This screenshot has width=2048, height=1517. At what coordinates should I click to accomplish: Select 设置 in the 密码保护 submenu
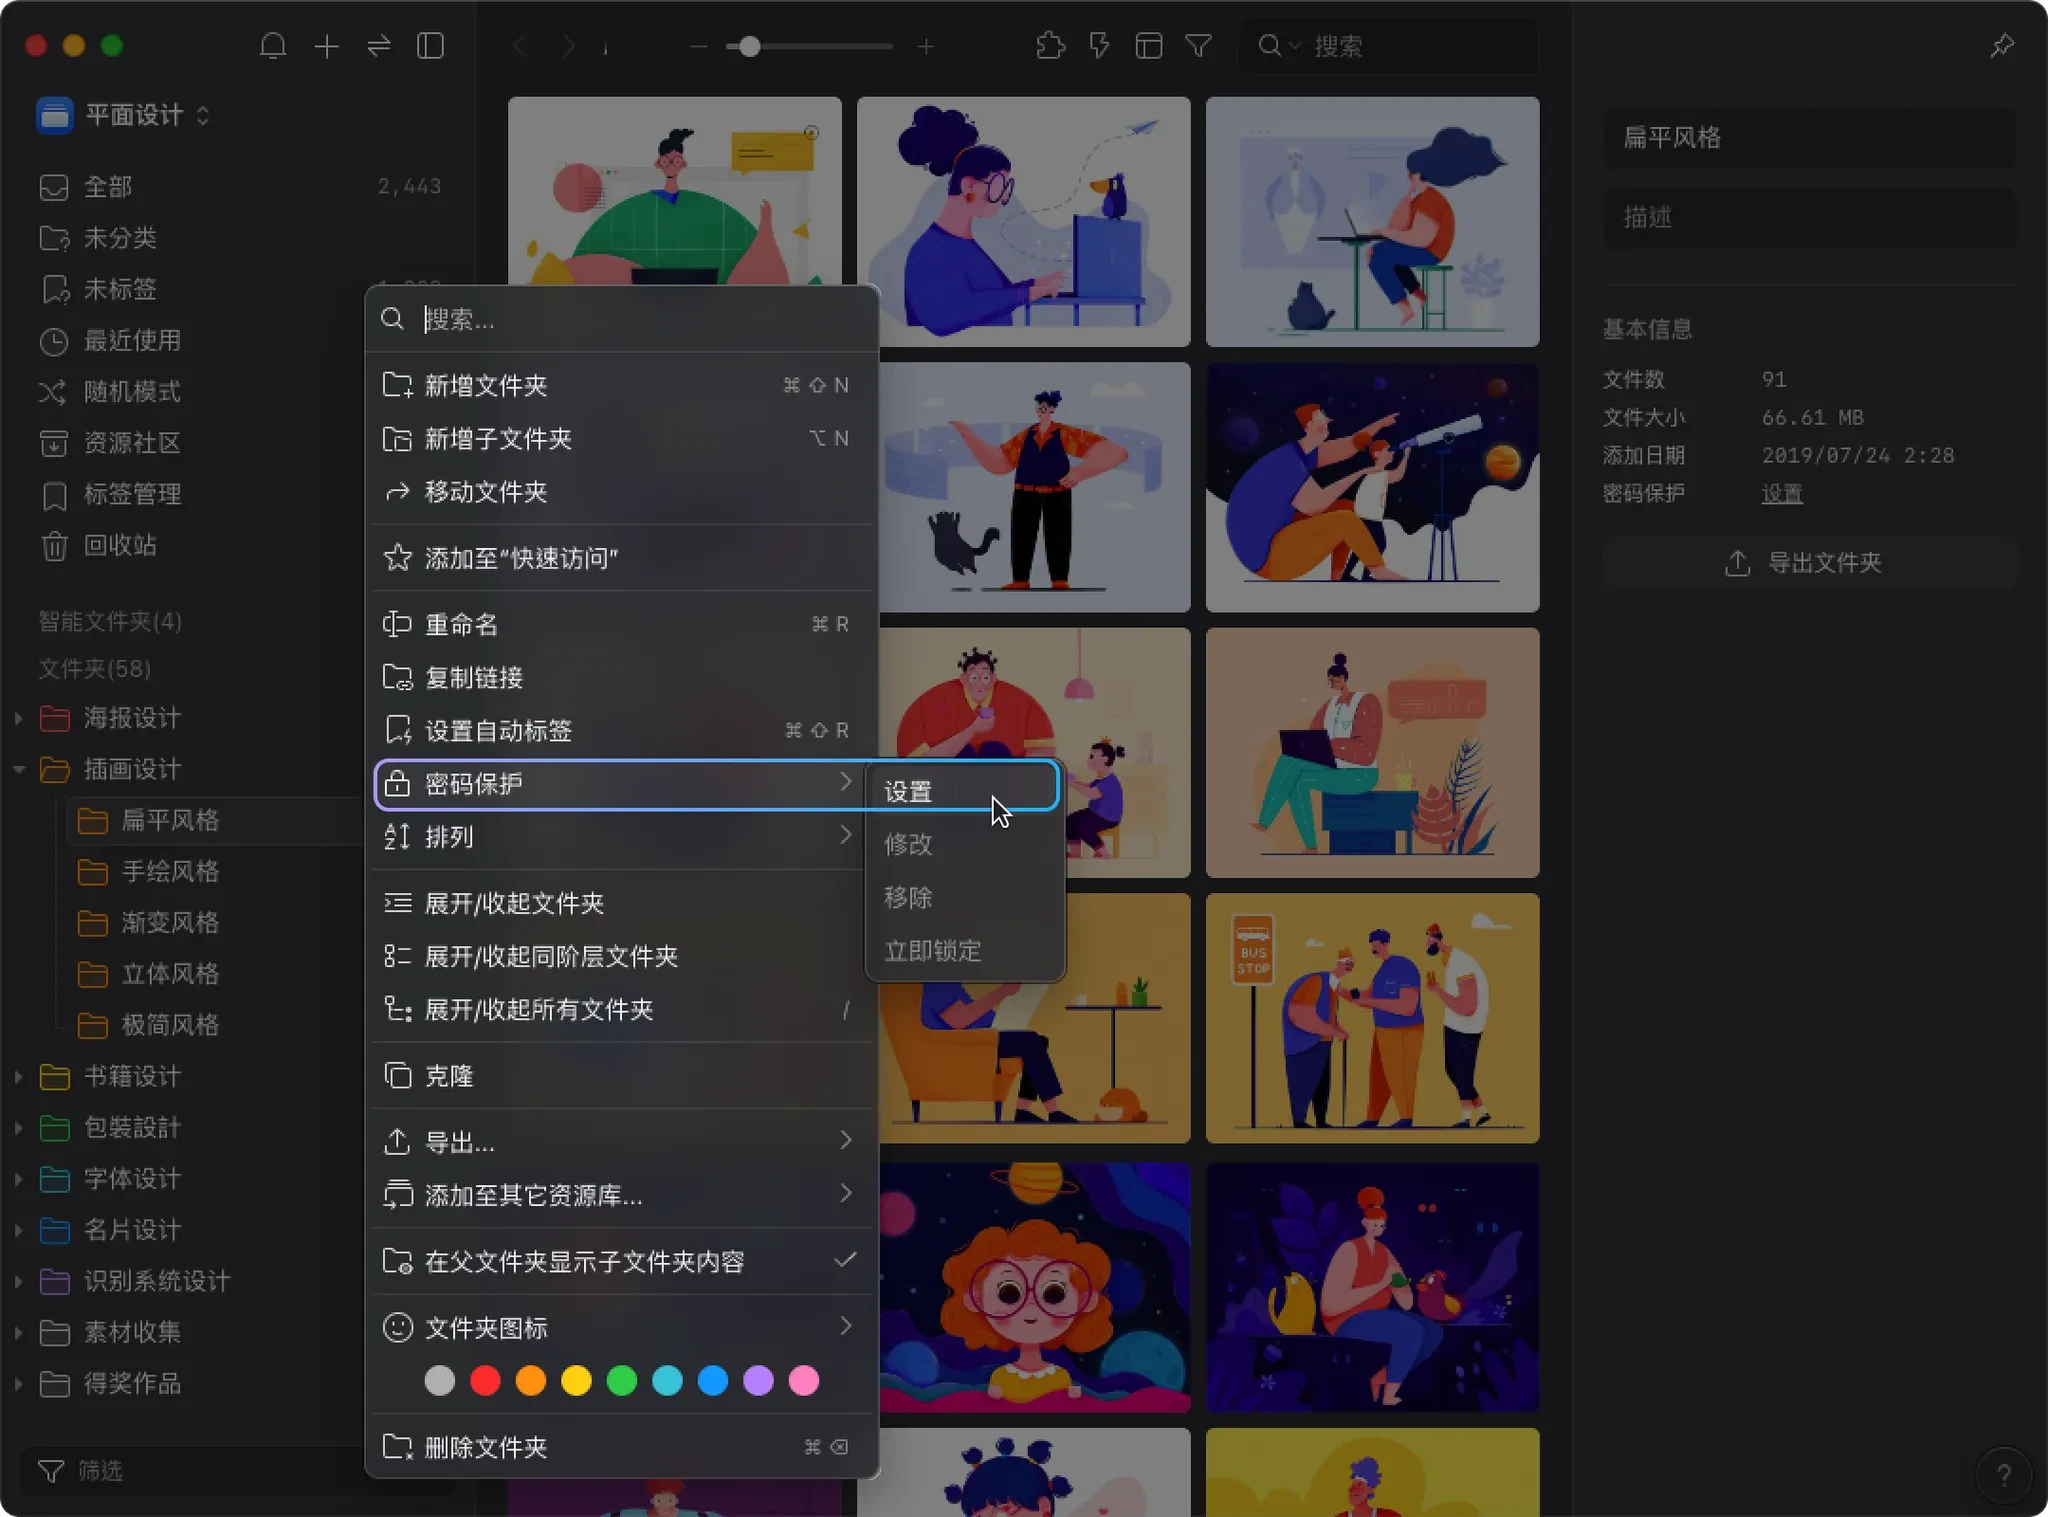965,792
